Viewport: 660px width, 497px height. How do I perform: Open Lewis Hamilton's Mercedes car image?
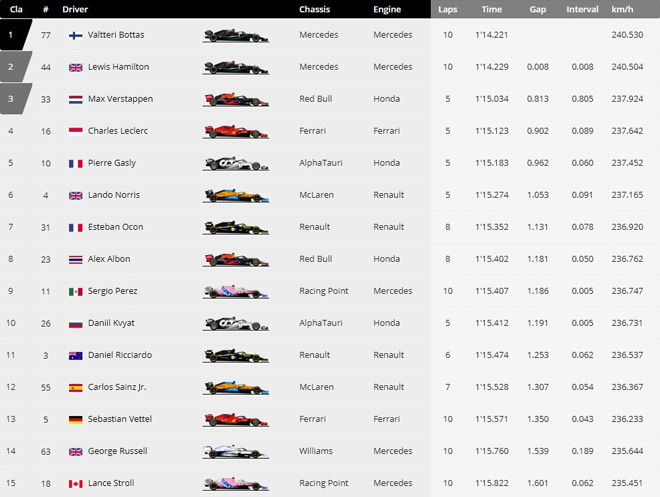click(x=236, y=67)
